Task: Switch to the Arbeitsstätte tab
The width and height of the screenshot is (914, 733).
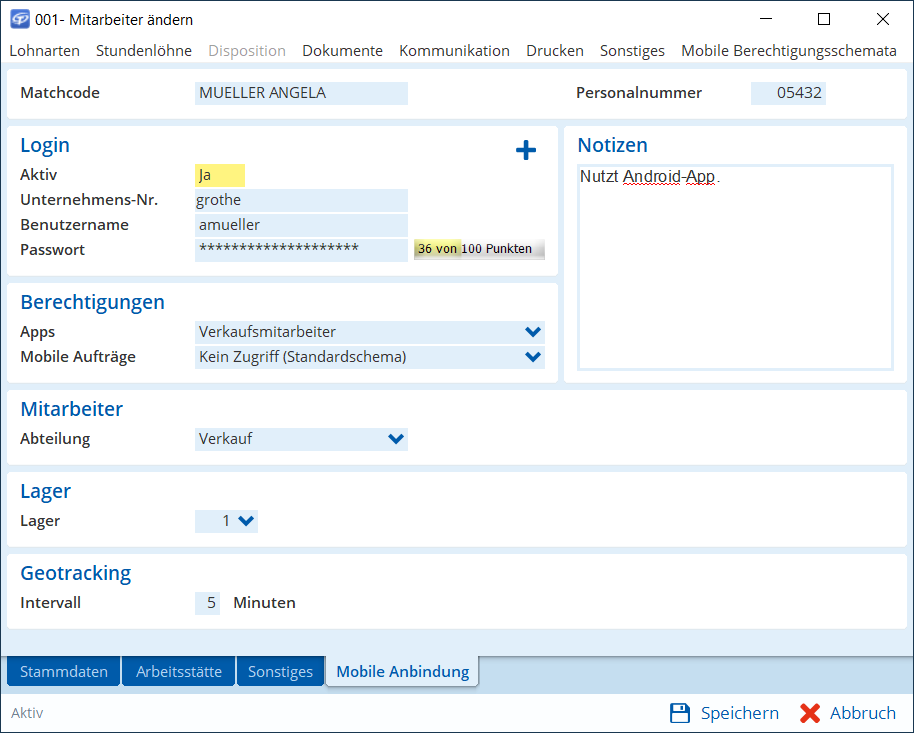Action: 179,672
